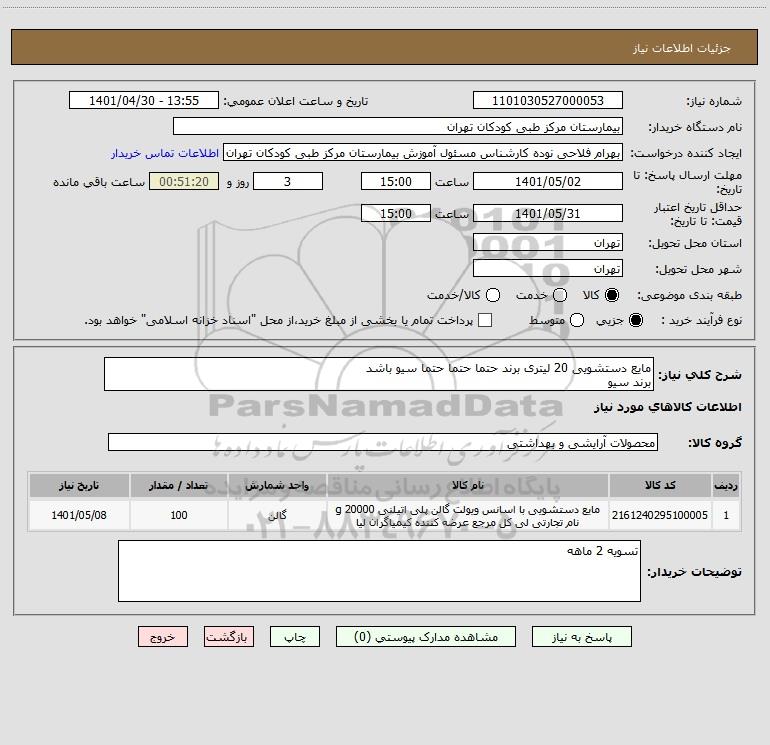Click the شماره نیاز field 1101030527000053
This screenshot has height=745, width=770.
pos(548,101)
